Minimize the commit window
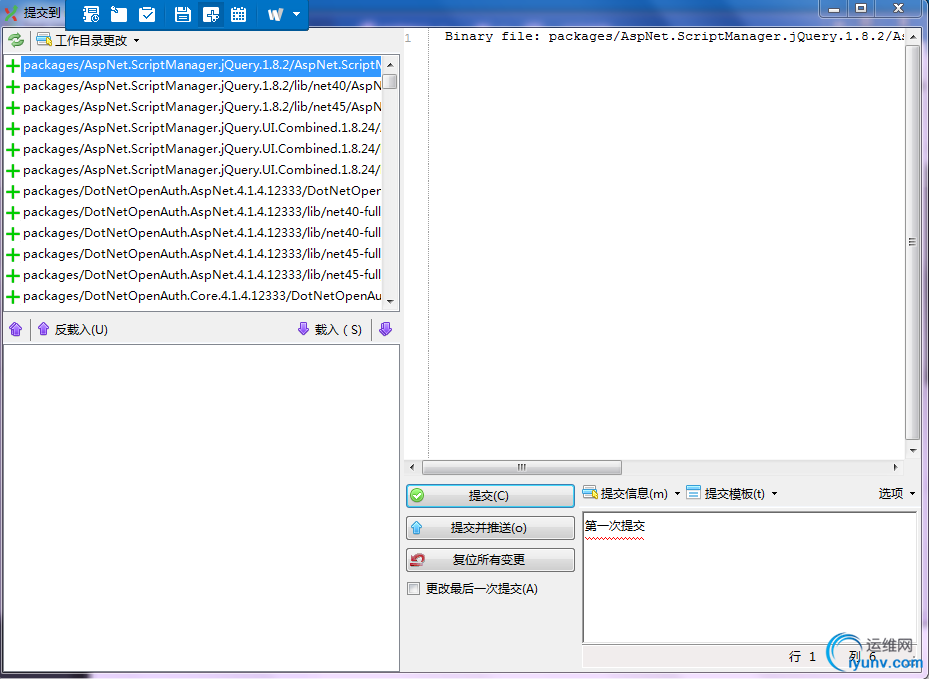Image resolution: width=929 pixels, height=679 pixels. (x=834, y=9)
